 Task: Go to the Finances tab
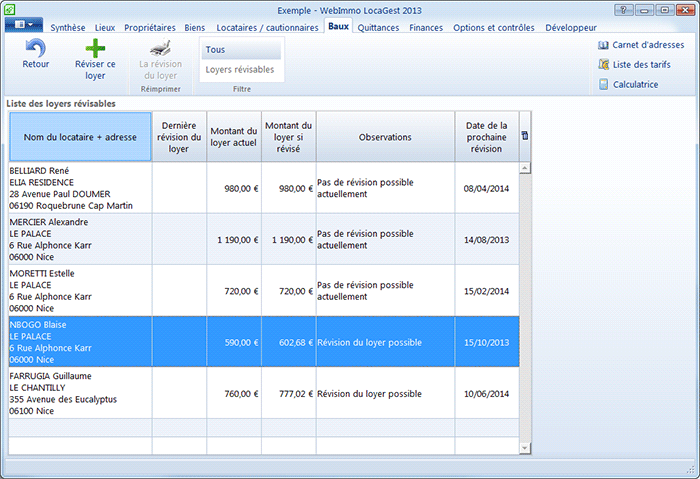click(x=426, y=27)
